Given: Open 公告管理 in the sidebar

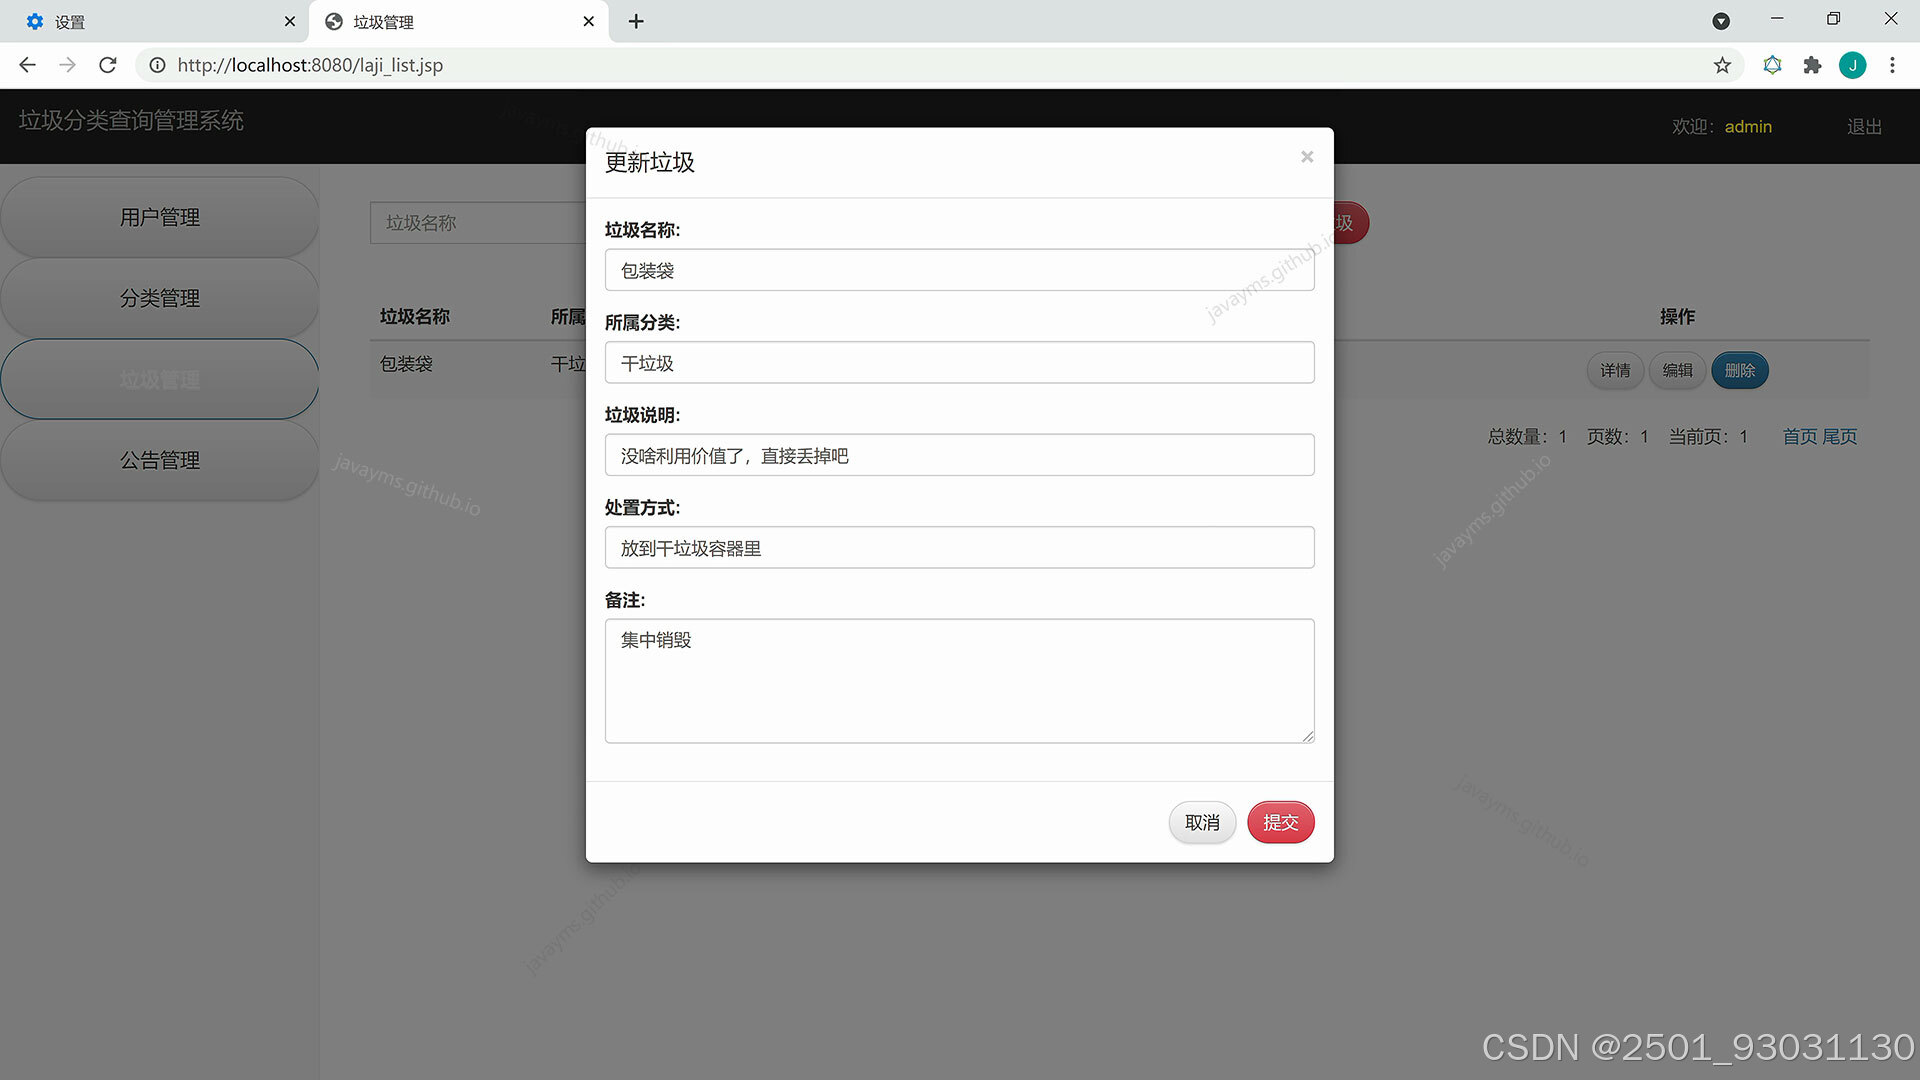Looking at the screenshot, I should tap(160, 460).
